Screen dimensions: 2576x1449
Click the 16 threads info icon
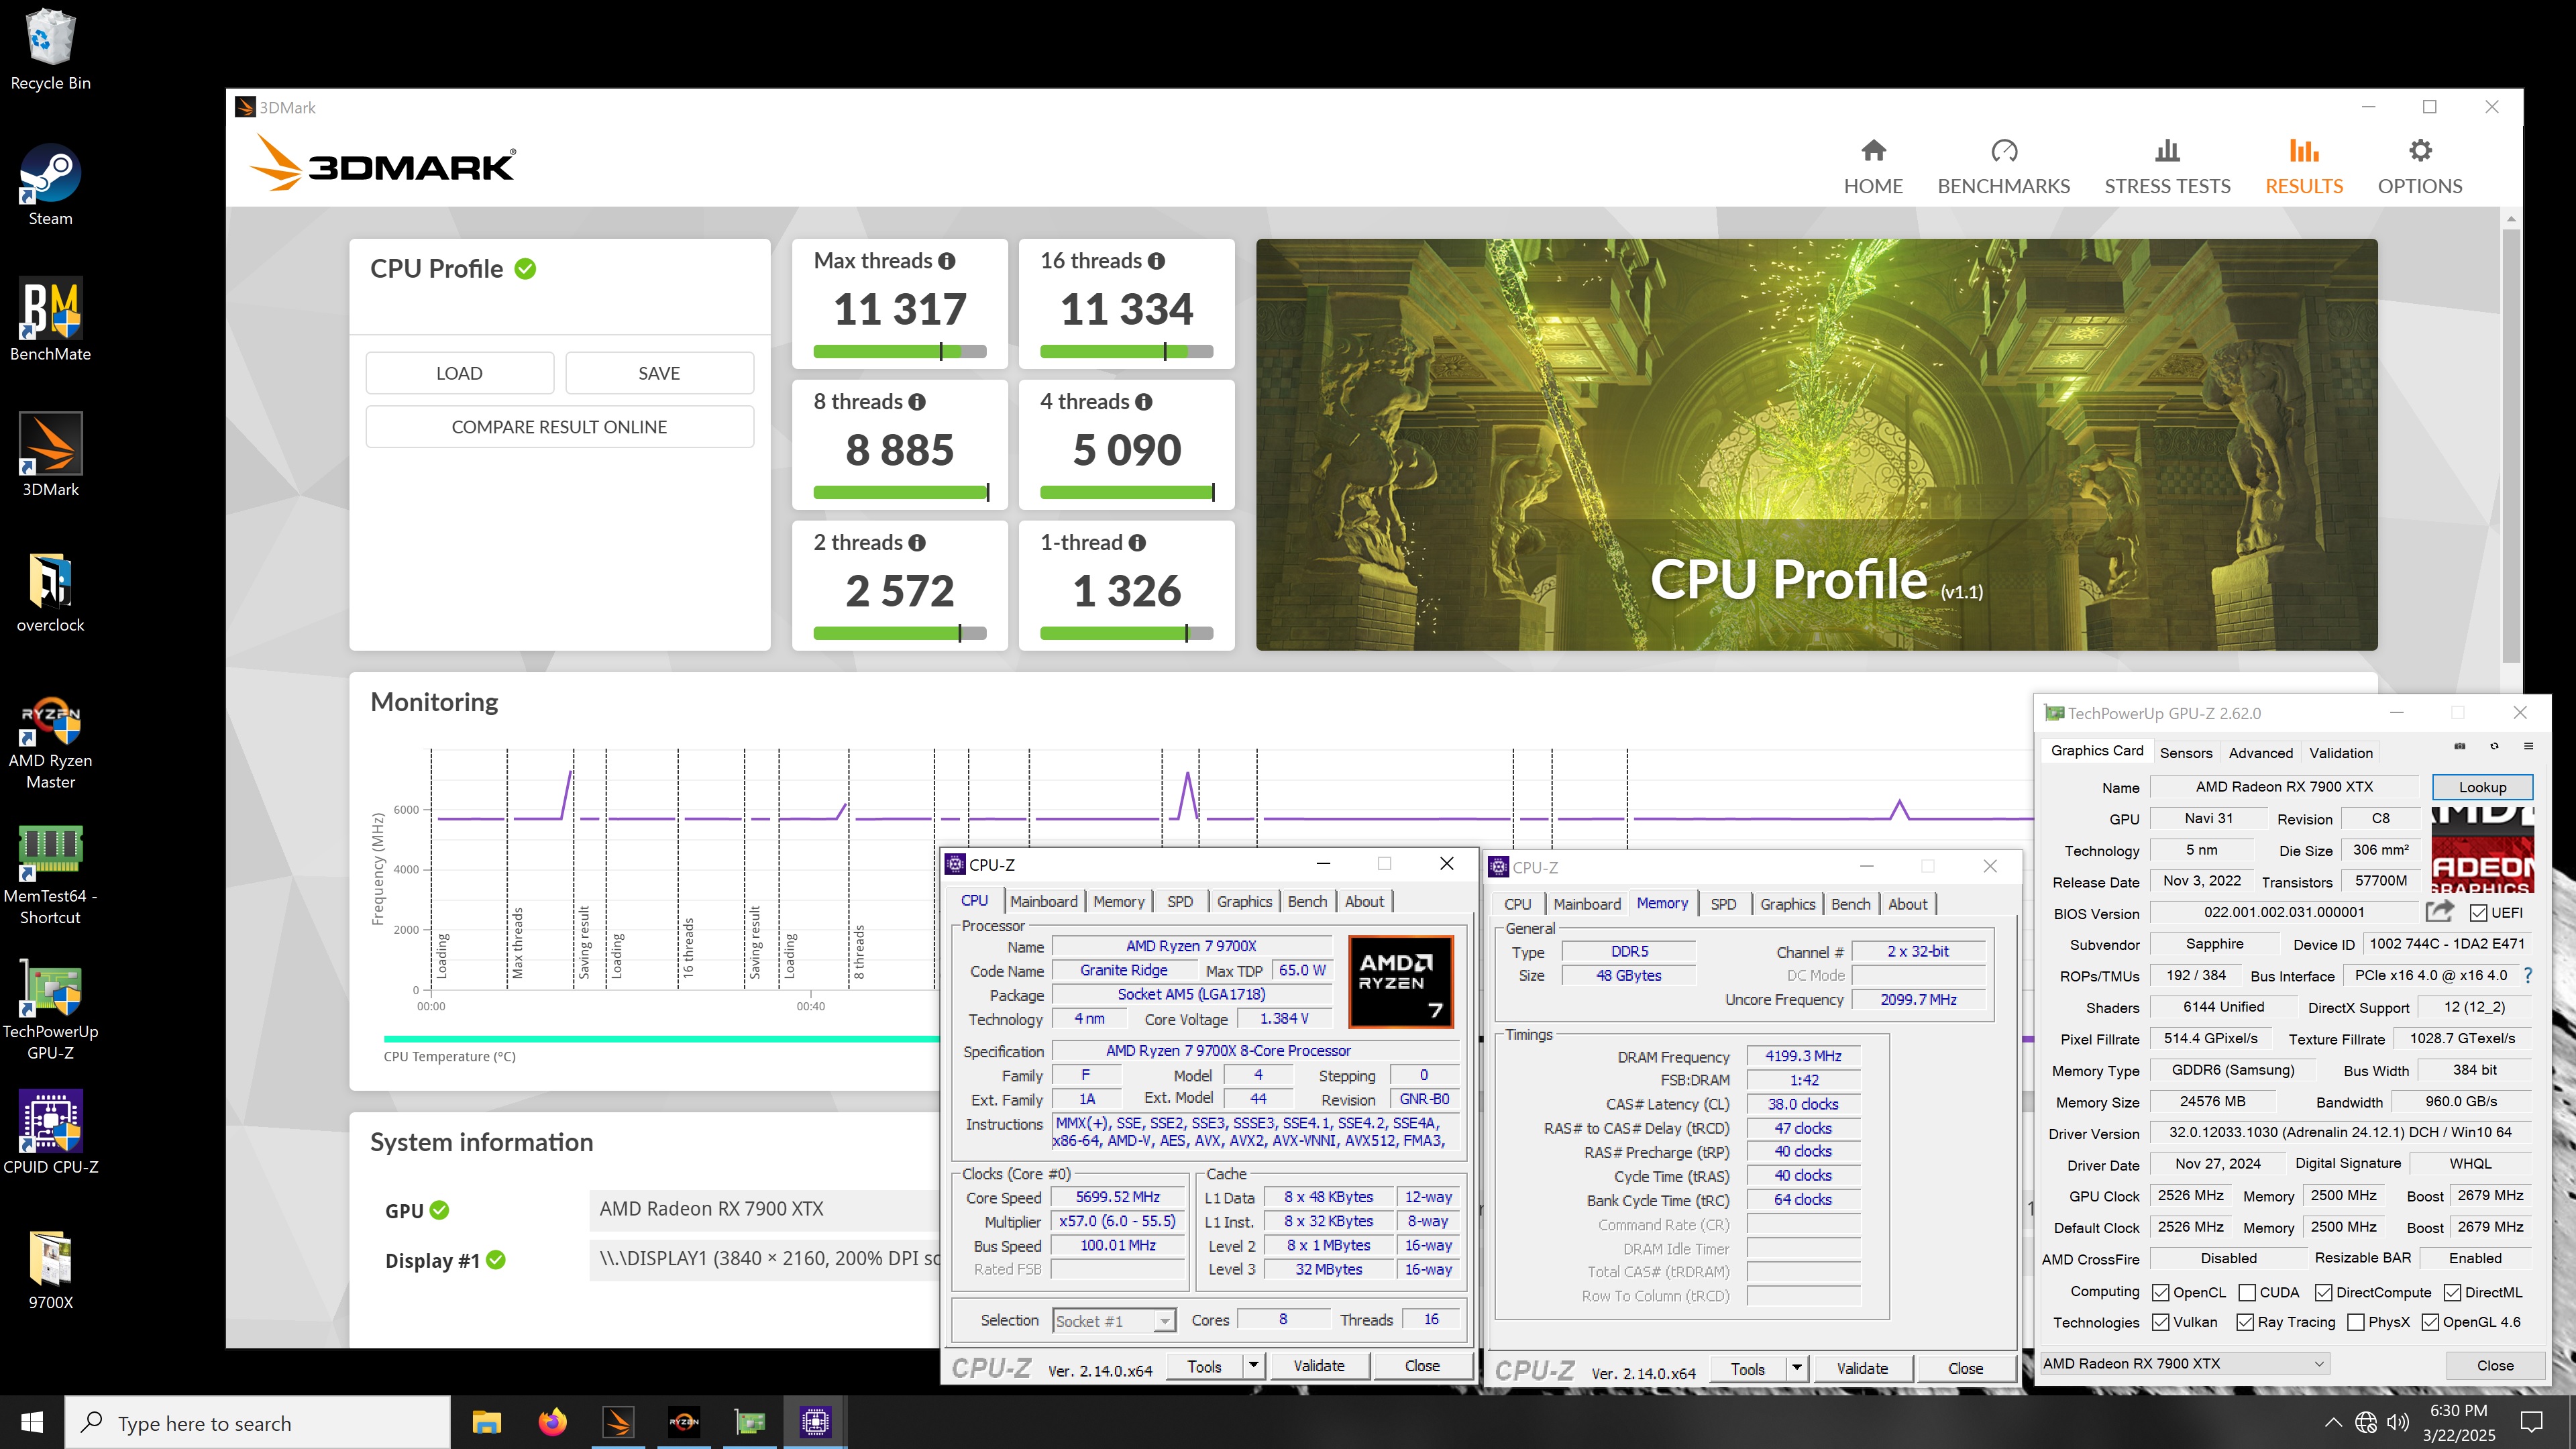click(1156, 261)
